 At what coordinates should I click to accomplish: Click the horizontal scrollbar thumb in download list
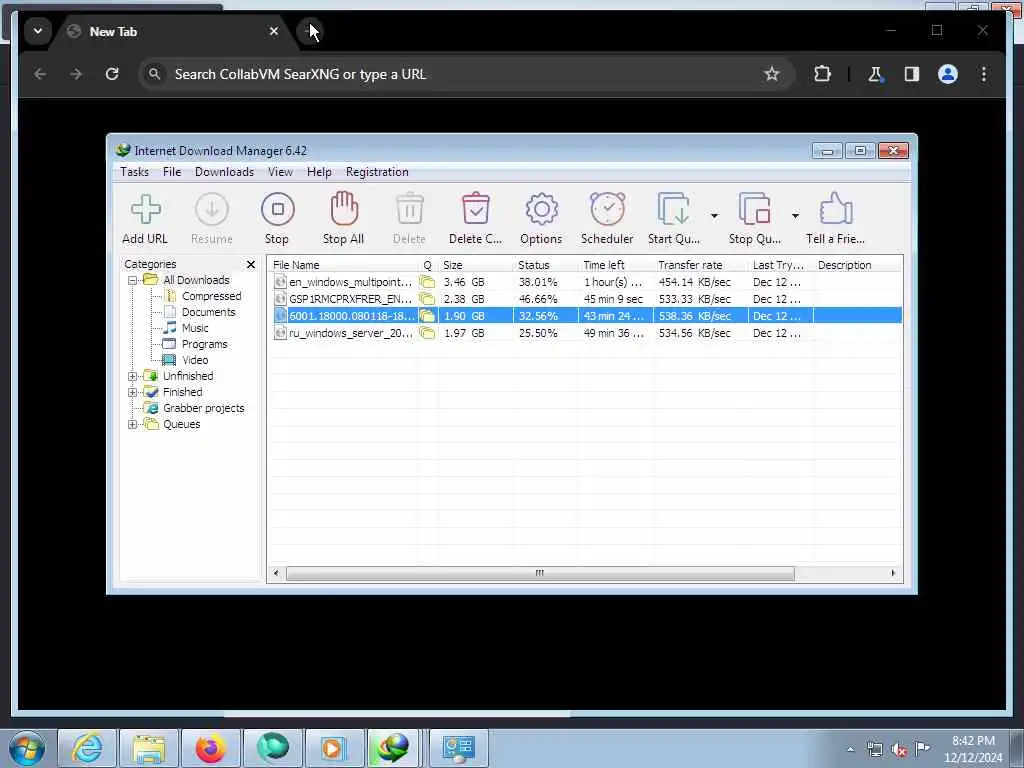(540, 573)
